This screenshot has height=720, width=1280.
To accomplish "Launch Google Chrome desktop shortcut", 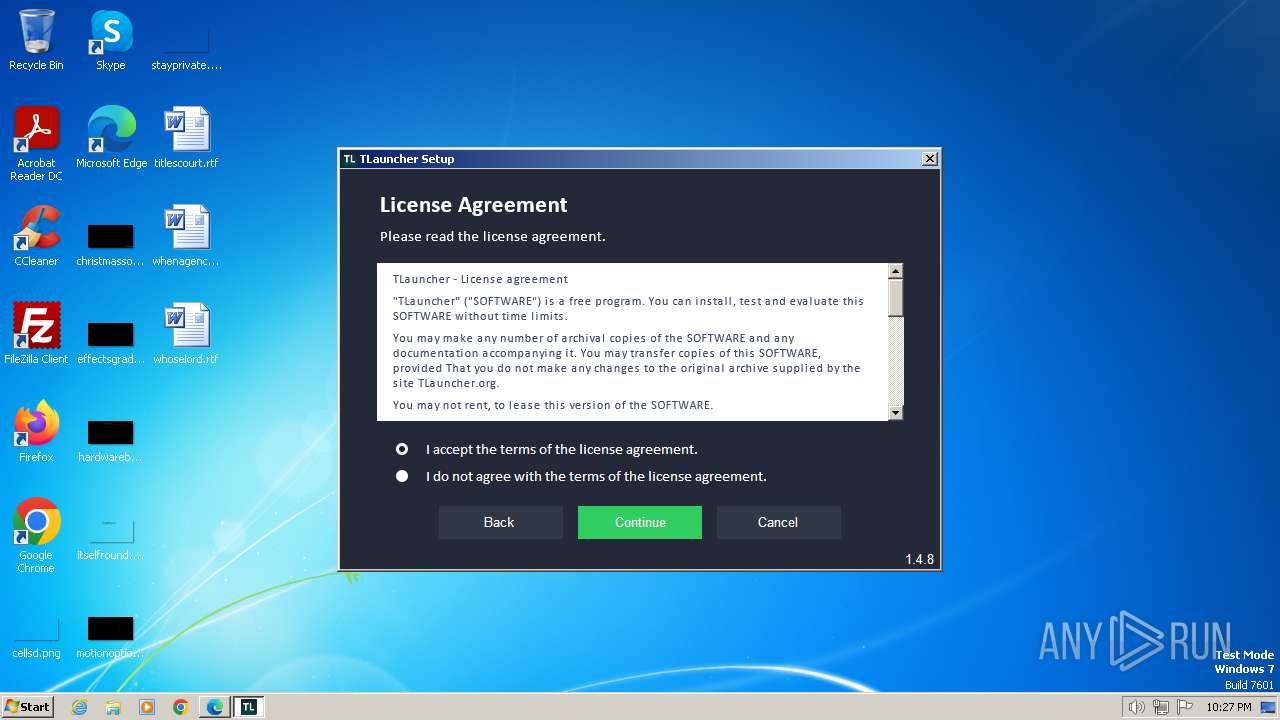I will click(36, 535).
